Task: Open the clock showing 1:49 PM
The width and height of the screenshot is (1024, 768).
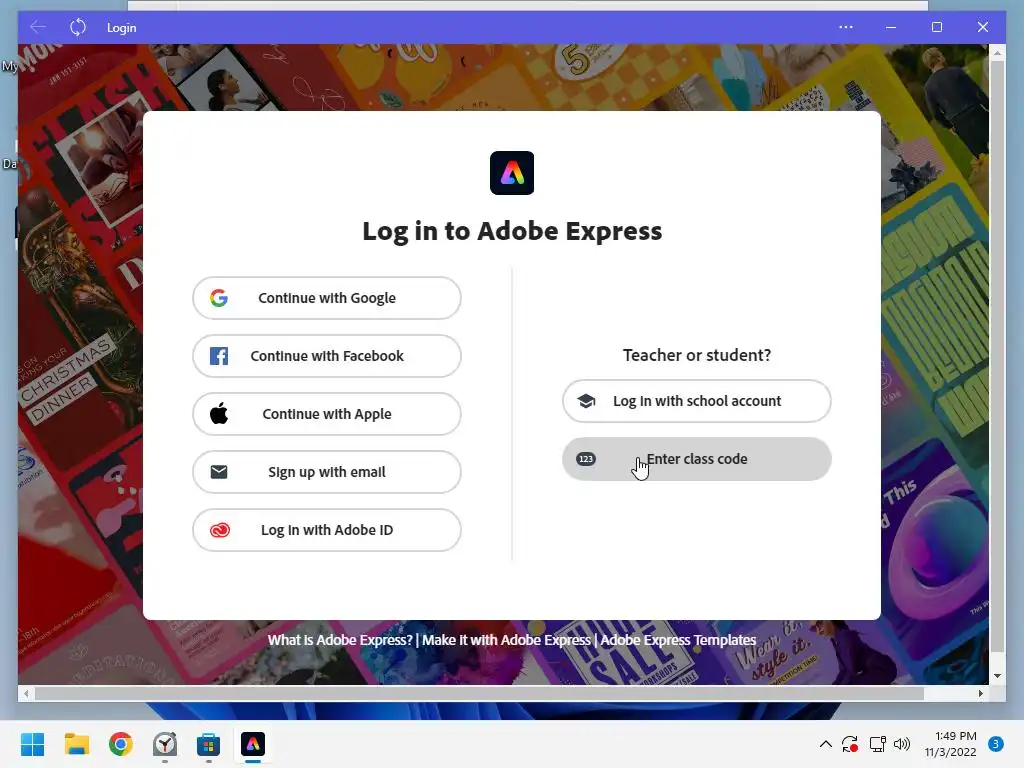Action: coord(951,744)
